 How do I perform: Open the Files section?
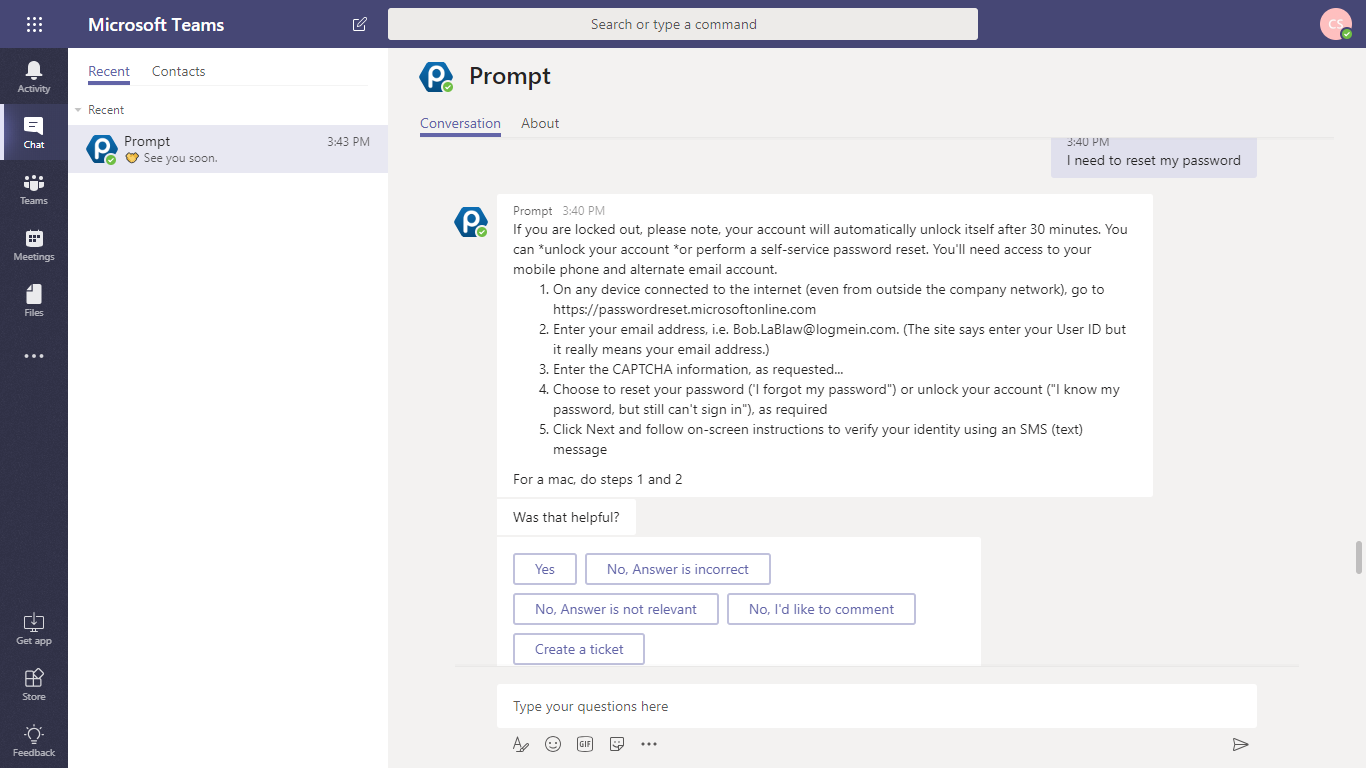[33, 300]
